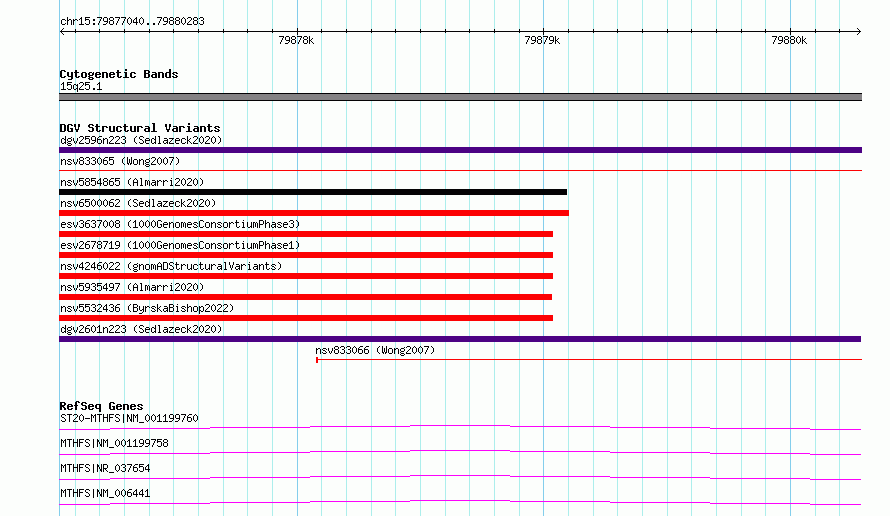Open esv3637008 (1000GenomesConsortiumPhase3) label
Screen dimensions: 890x516
[x=180, y=224]
